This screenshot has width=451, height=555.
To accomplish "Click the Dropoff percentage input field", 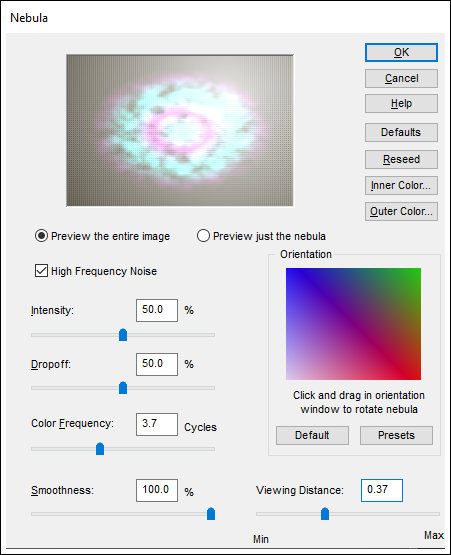I will coord(157,364).
